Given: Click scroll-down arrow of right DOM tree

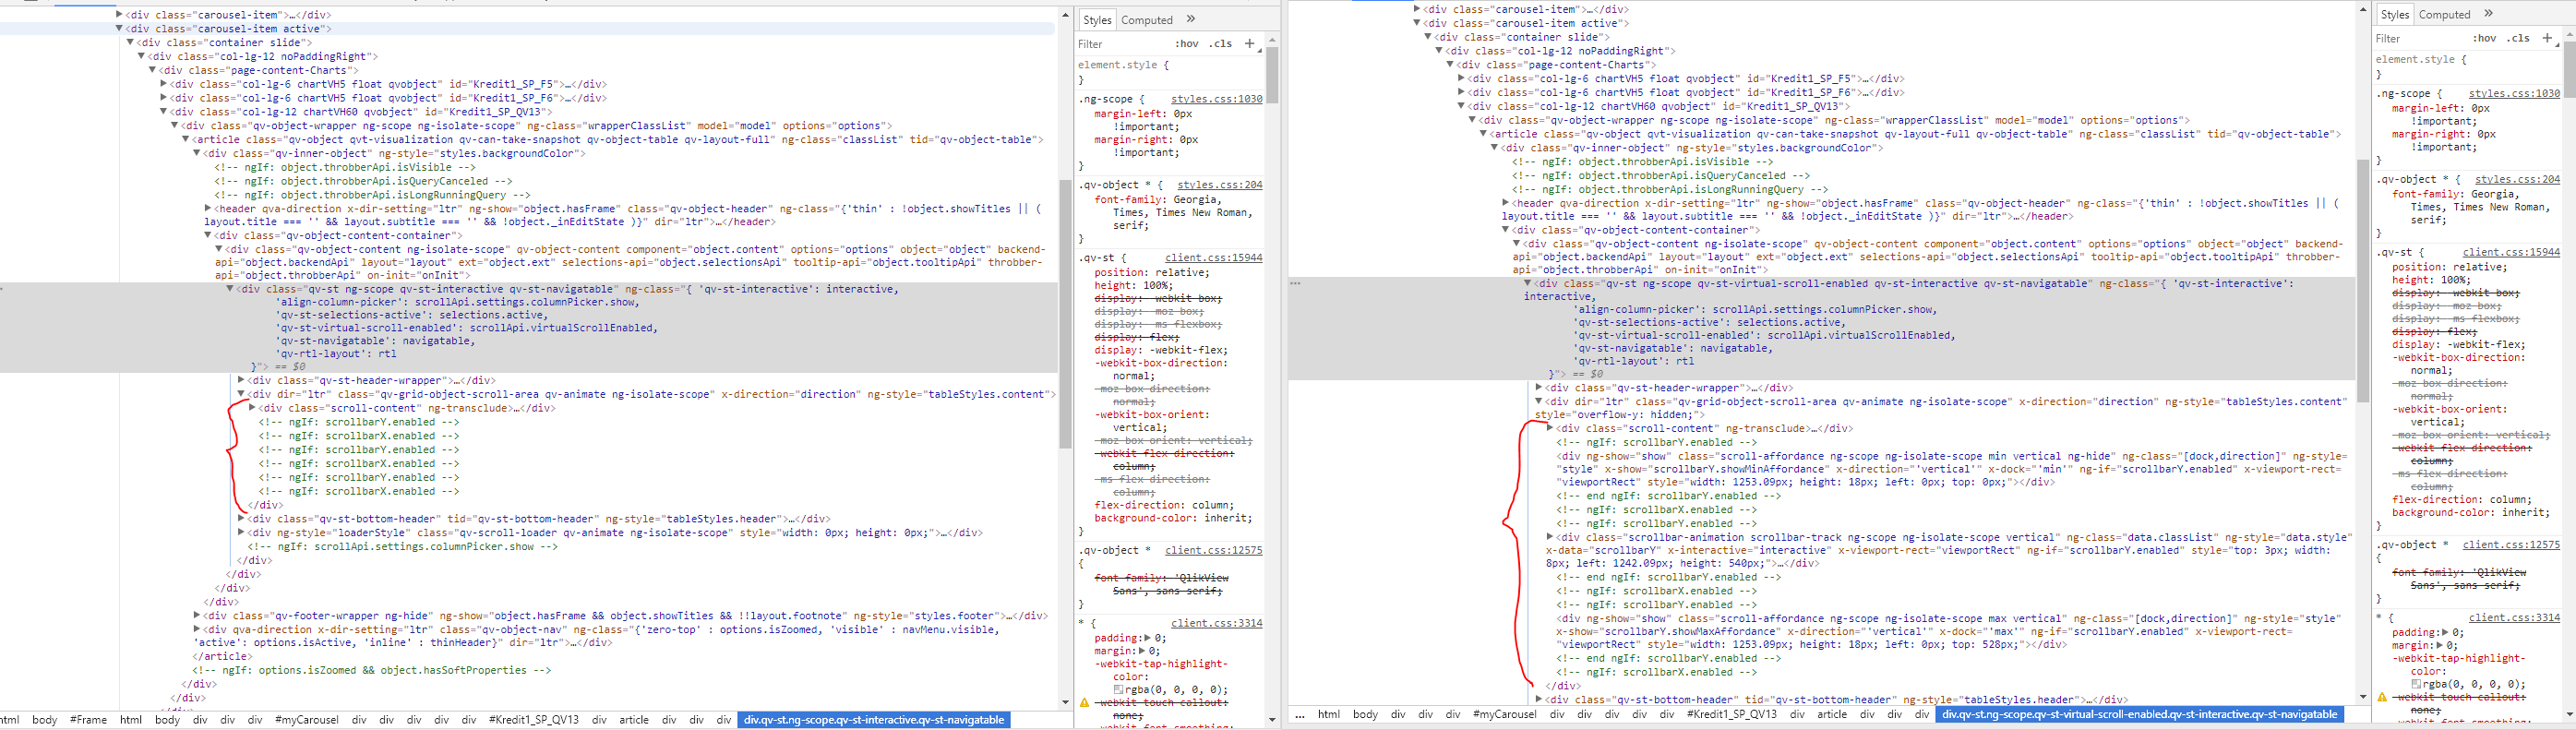Looking at the screenshot, I should click(x=2363, y=696).
